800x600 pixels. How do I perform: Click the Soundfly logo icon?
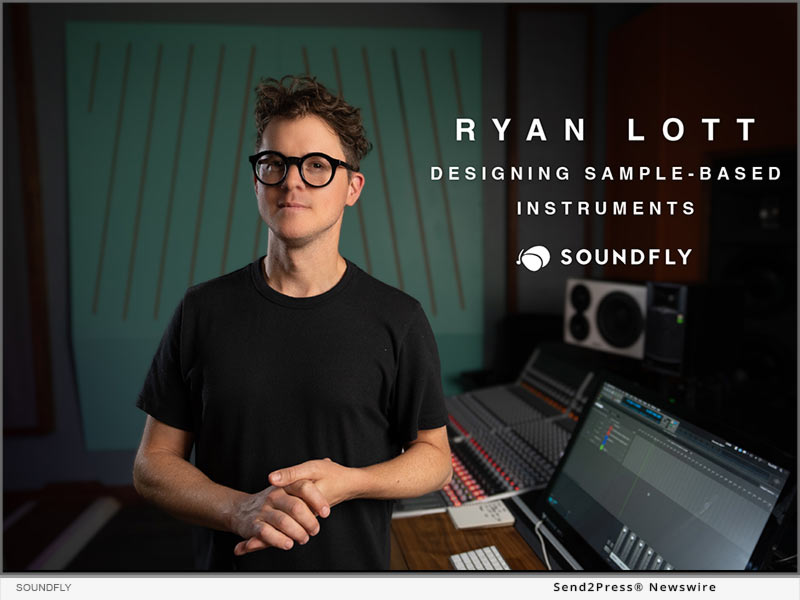[x=534, y=258]
